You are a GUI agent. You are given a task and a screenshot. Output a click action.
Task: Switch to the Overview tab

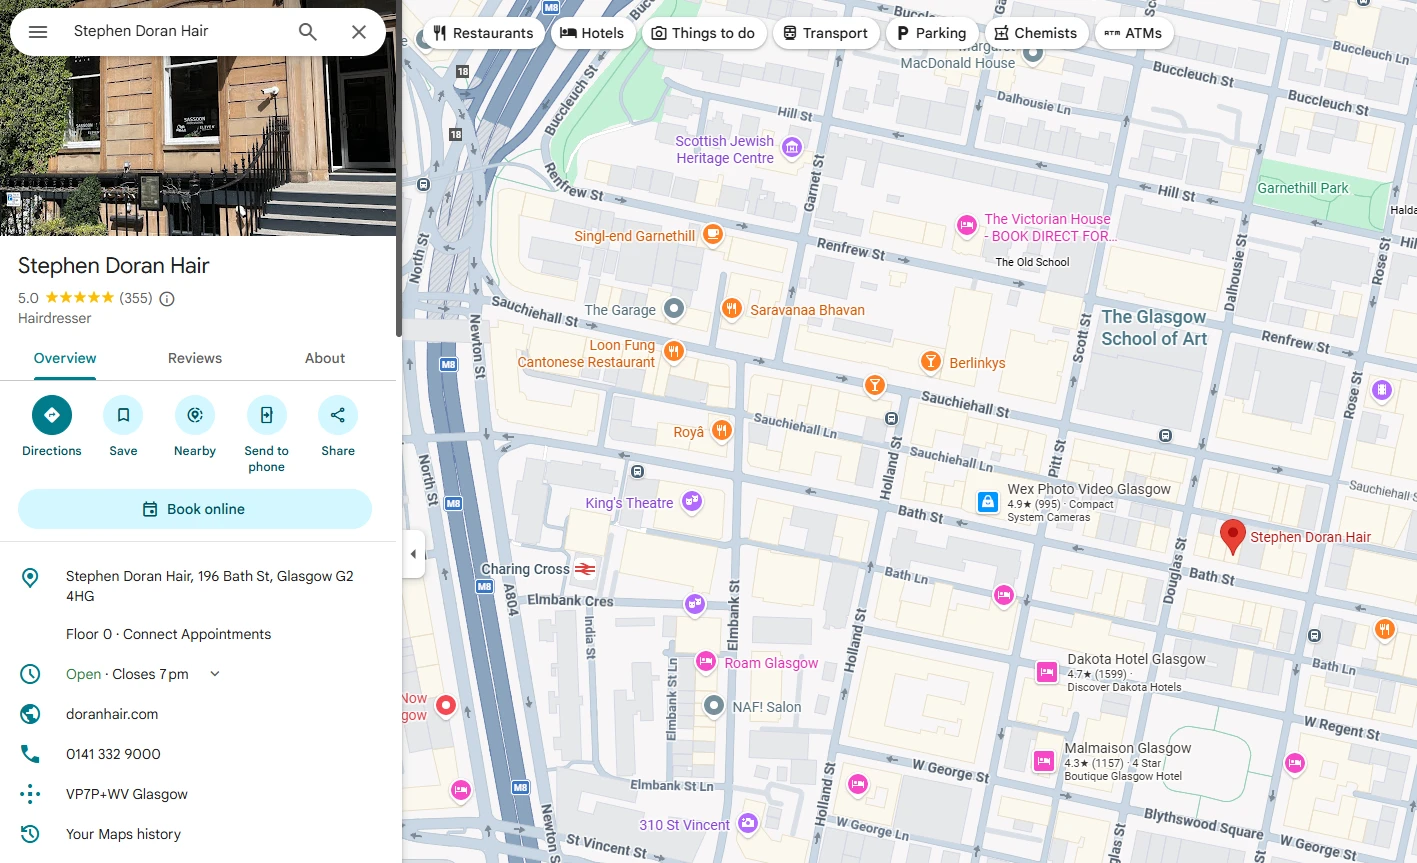coord(65,358)
